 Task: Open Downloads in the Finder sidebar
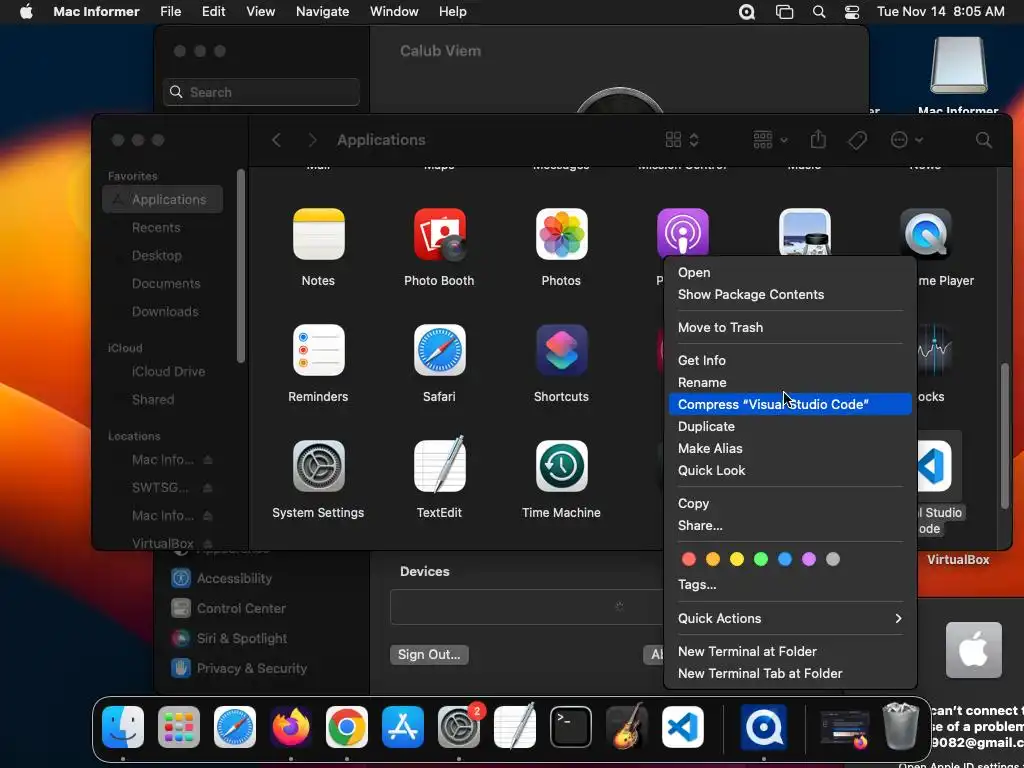(x=165, y=312)
